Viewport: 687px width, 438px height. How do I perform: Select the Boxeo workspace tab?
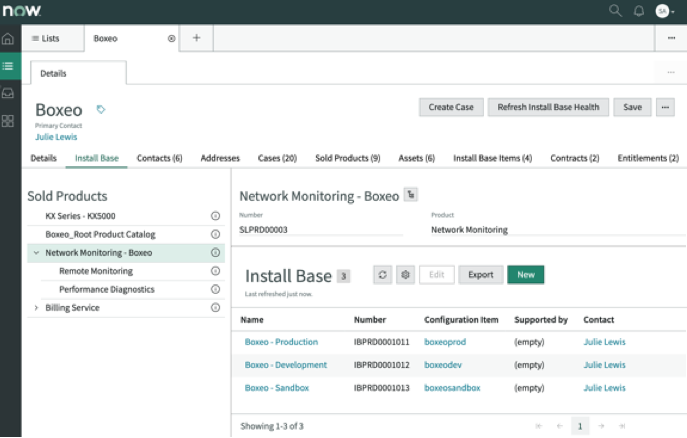pos(131,39)
